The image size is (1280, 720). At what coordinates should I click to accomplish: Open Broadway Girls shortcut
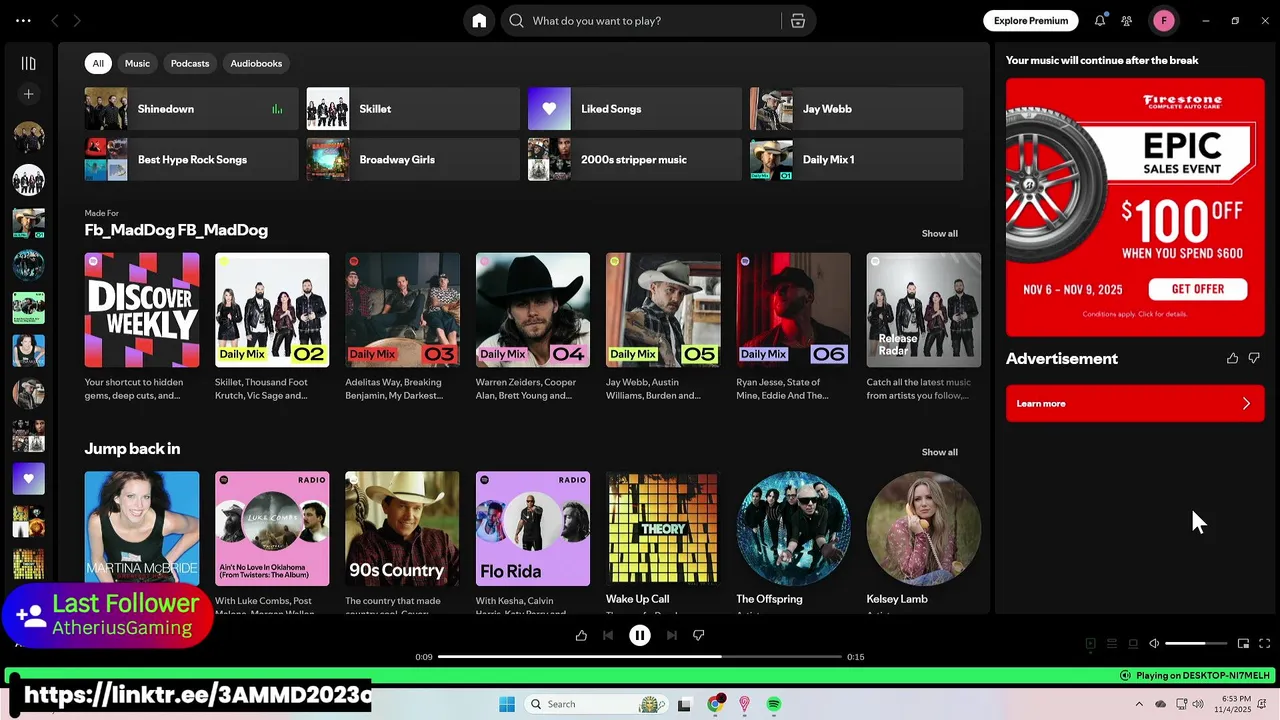(413, 159)
